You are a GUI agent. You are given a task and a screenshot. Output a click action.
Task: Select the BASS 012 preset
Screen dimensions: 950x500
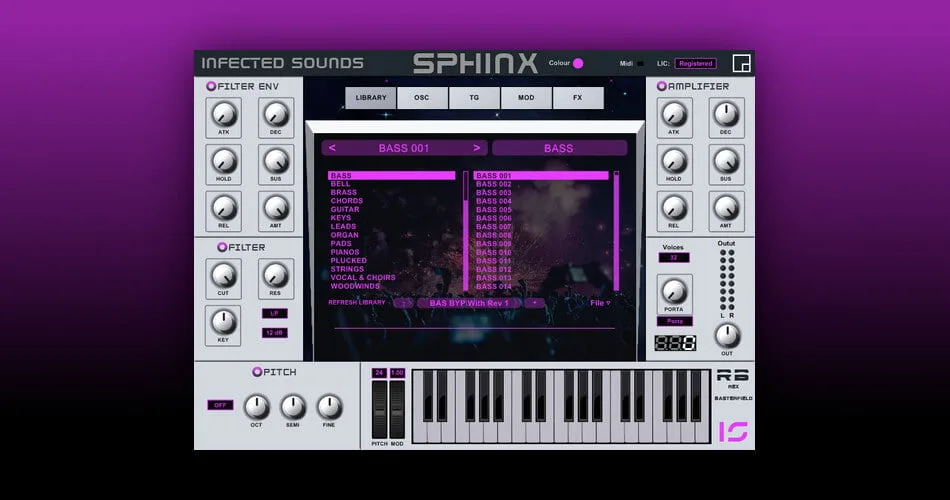pos(494,269)
